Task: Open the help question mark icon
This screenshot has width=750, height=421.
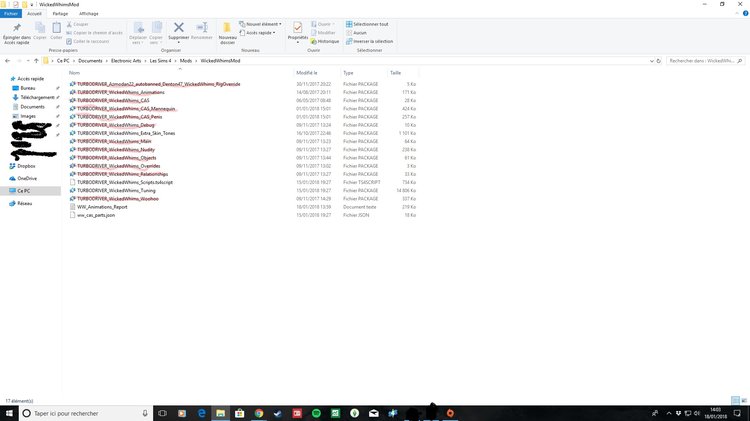Action: tap(745, 13)
